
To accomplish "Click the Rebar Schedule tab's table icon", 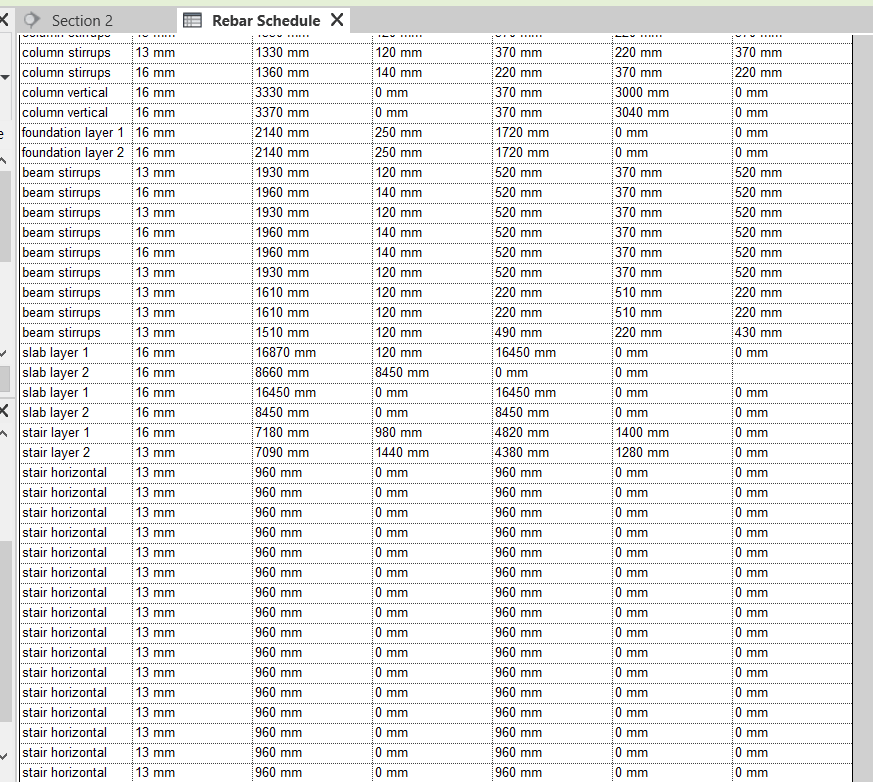I will tap(193, 20).
